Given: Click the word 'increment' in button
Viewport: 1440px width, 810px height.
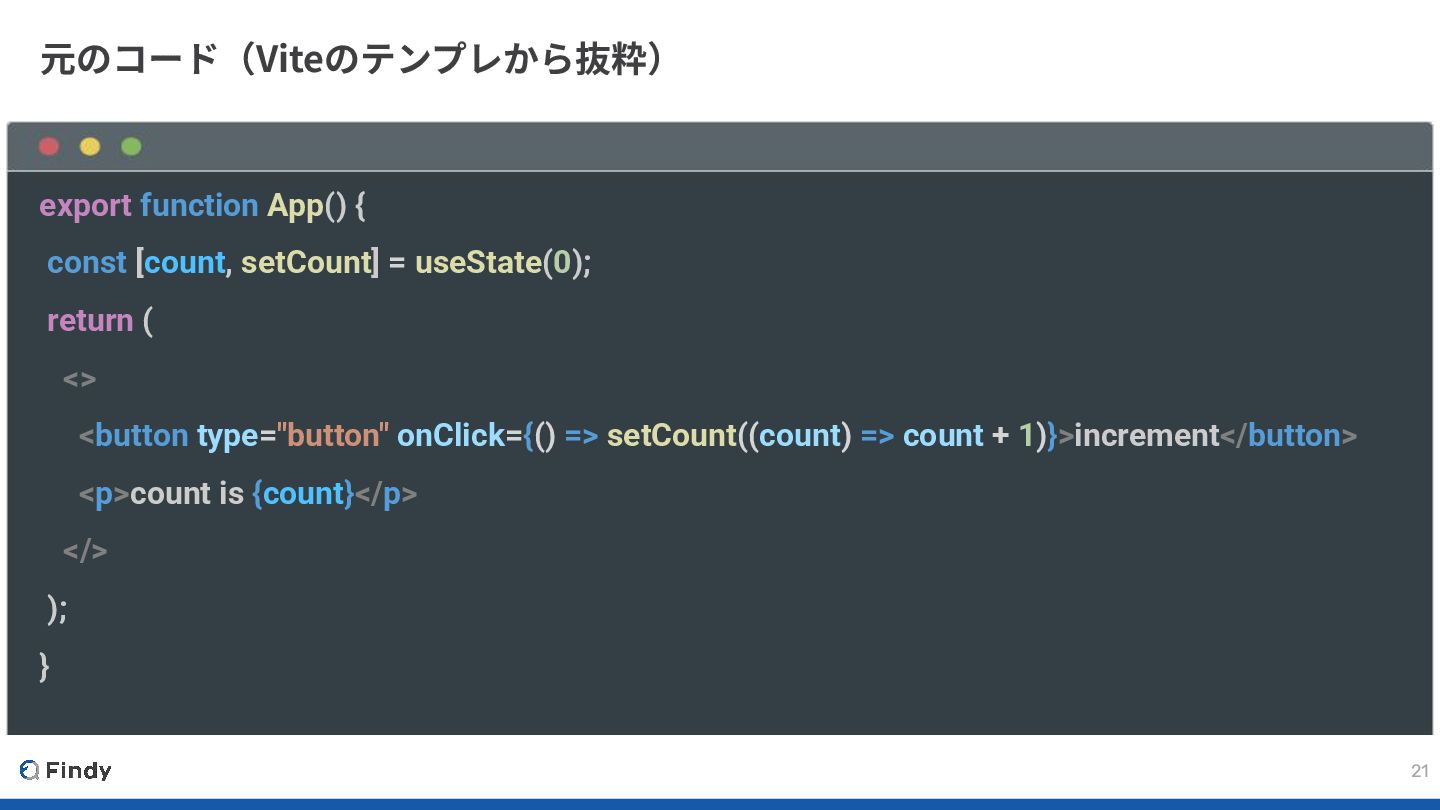Looking at the screenshot, I should (x=1147, y=436).
